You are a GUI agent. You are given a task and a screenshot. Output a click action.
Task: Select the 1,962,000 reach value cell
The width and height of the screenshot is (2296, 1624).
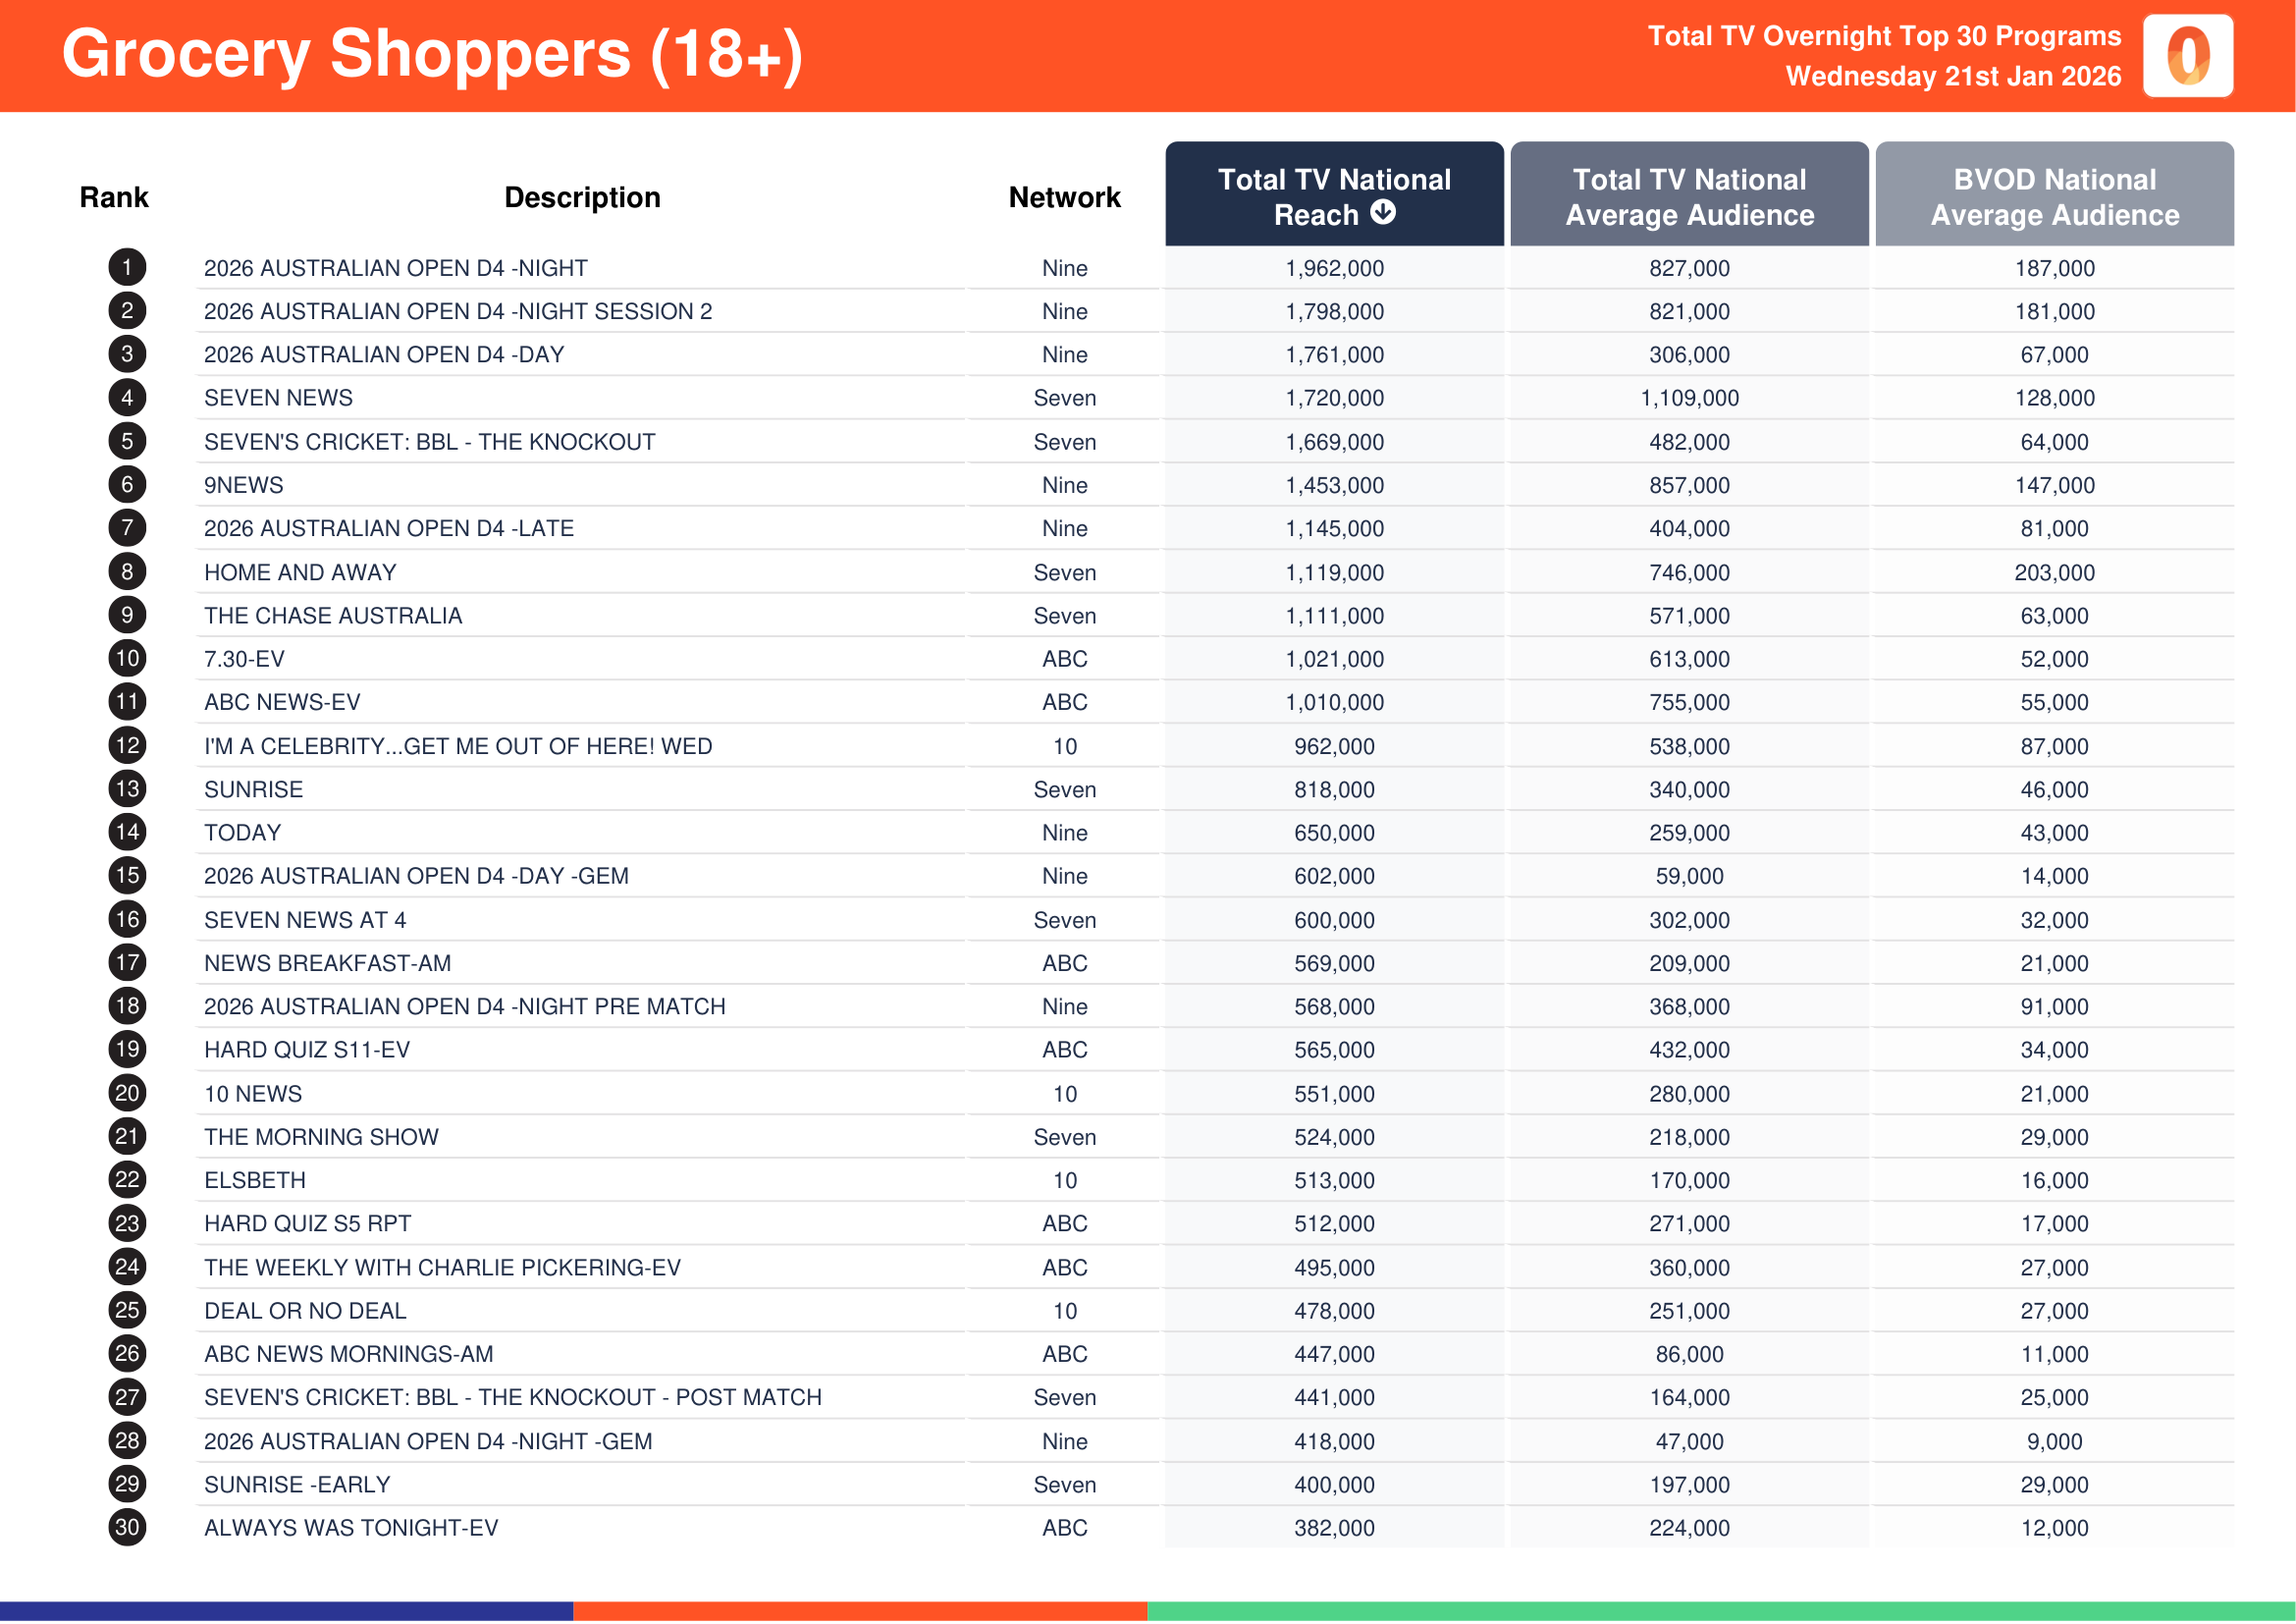pos(1334,268)
